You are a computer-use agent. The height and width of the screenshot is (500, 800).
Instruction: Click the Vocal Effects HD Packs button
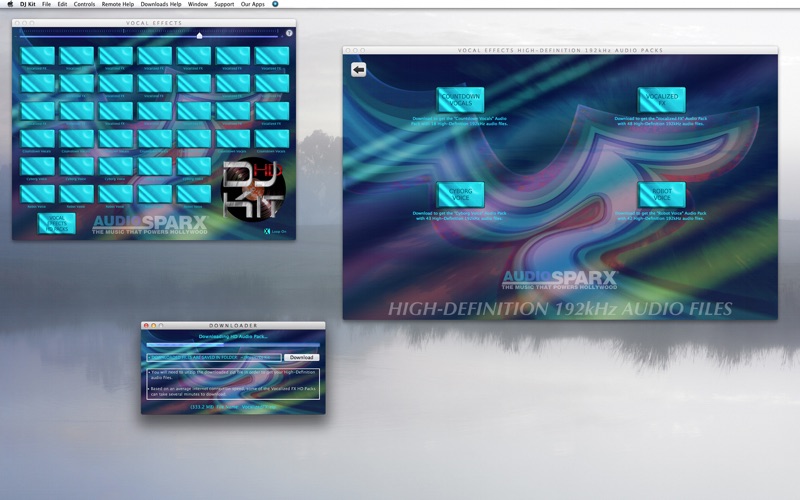57,223
